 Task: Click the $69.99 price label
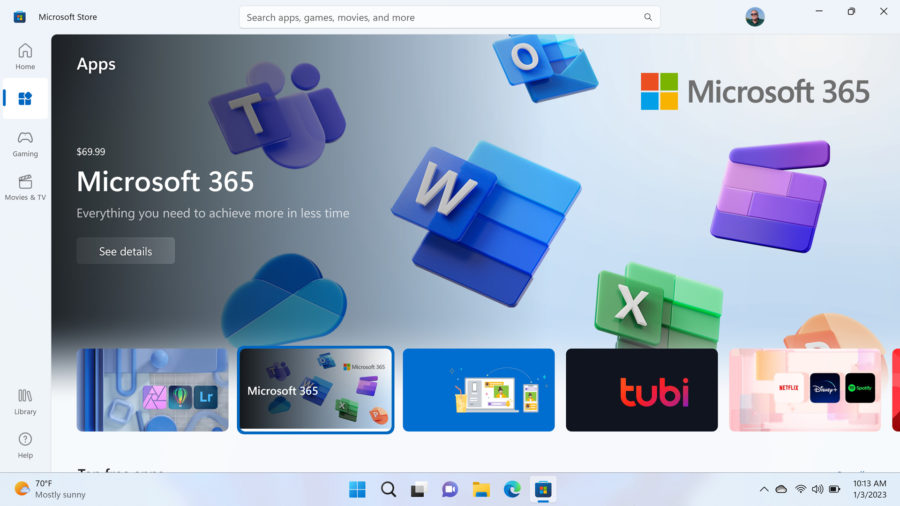[x=91, y=151]
